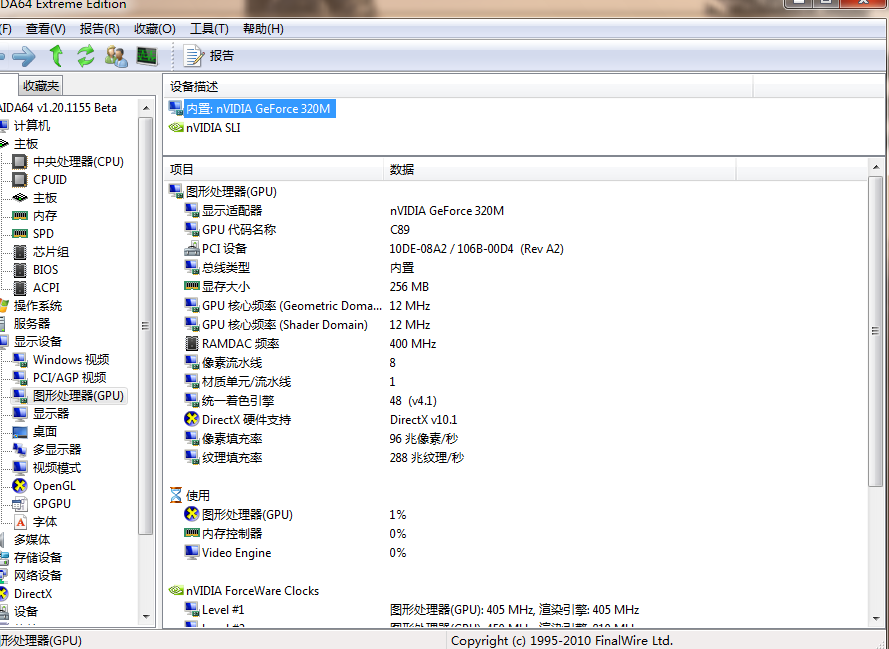
Task: Select 操作系统 tree item
Action: point(38,306)
